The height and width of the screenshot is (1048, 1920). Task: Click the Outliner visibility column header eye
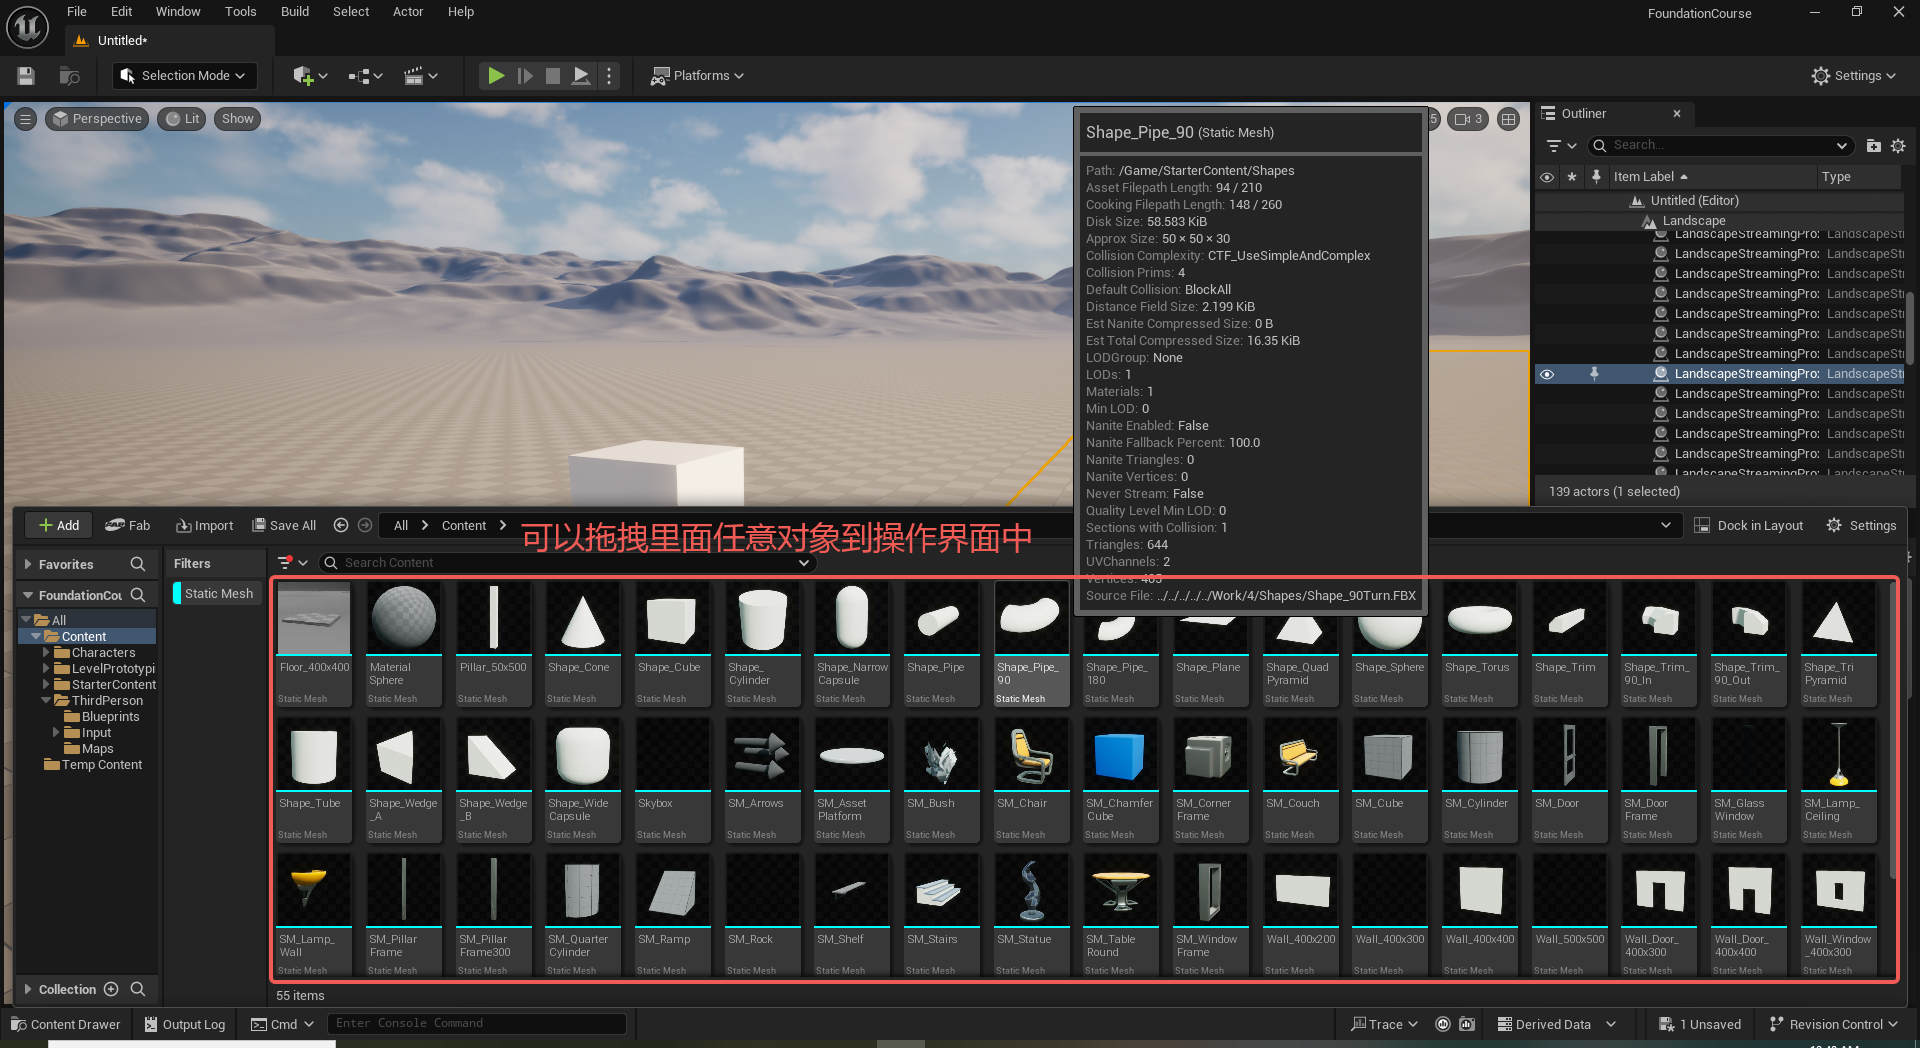[x=1547, y=177]
